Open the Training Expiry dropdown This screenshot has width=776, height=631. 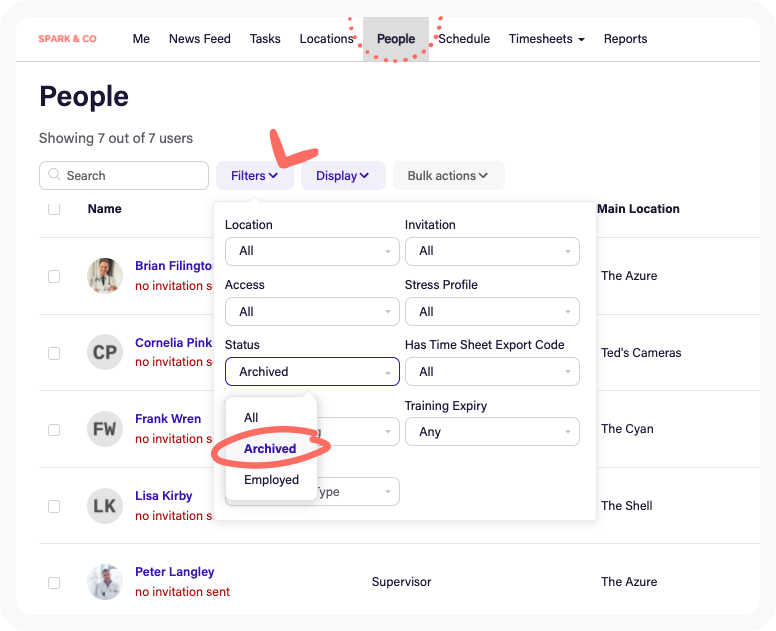click(x=492, y=432)
